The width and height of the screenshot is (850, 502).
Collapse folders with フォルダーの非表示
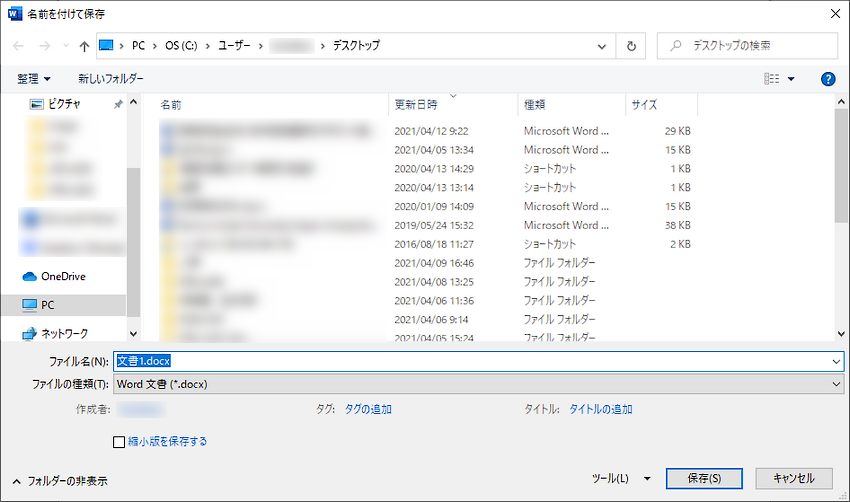point(60,481)
